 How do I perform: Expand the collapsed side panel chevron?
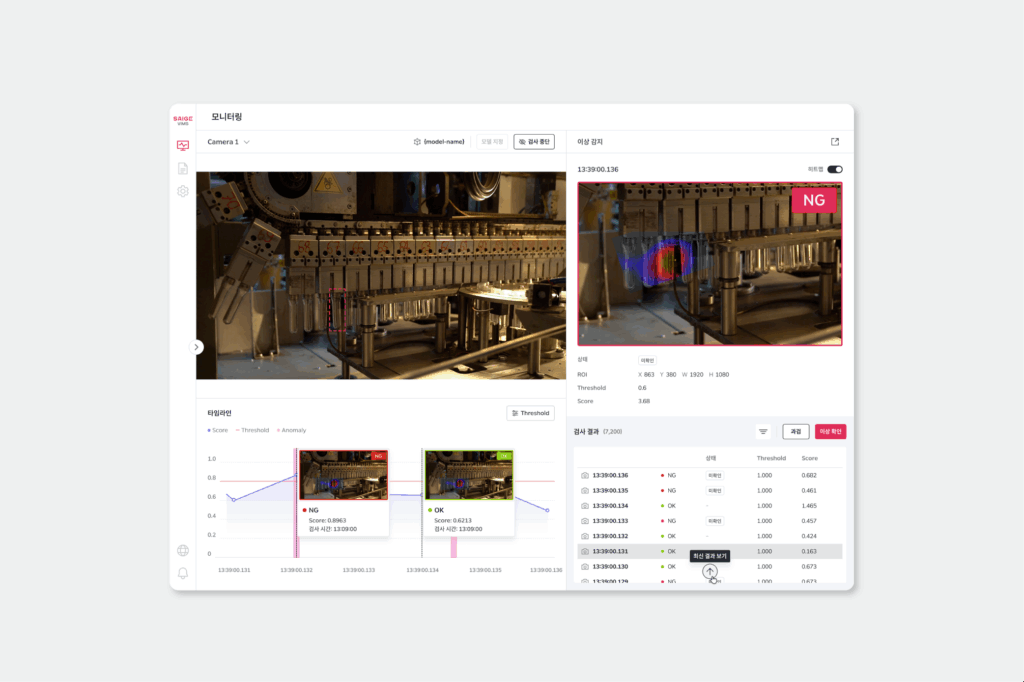coord(196,347)
